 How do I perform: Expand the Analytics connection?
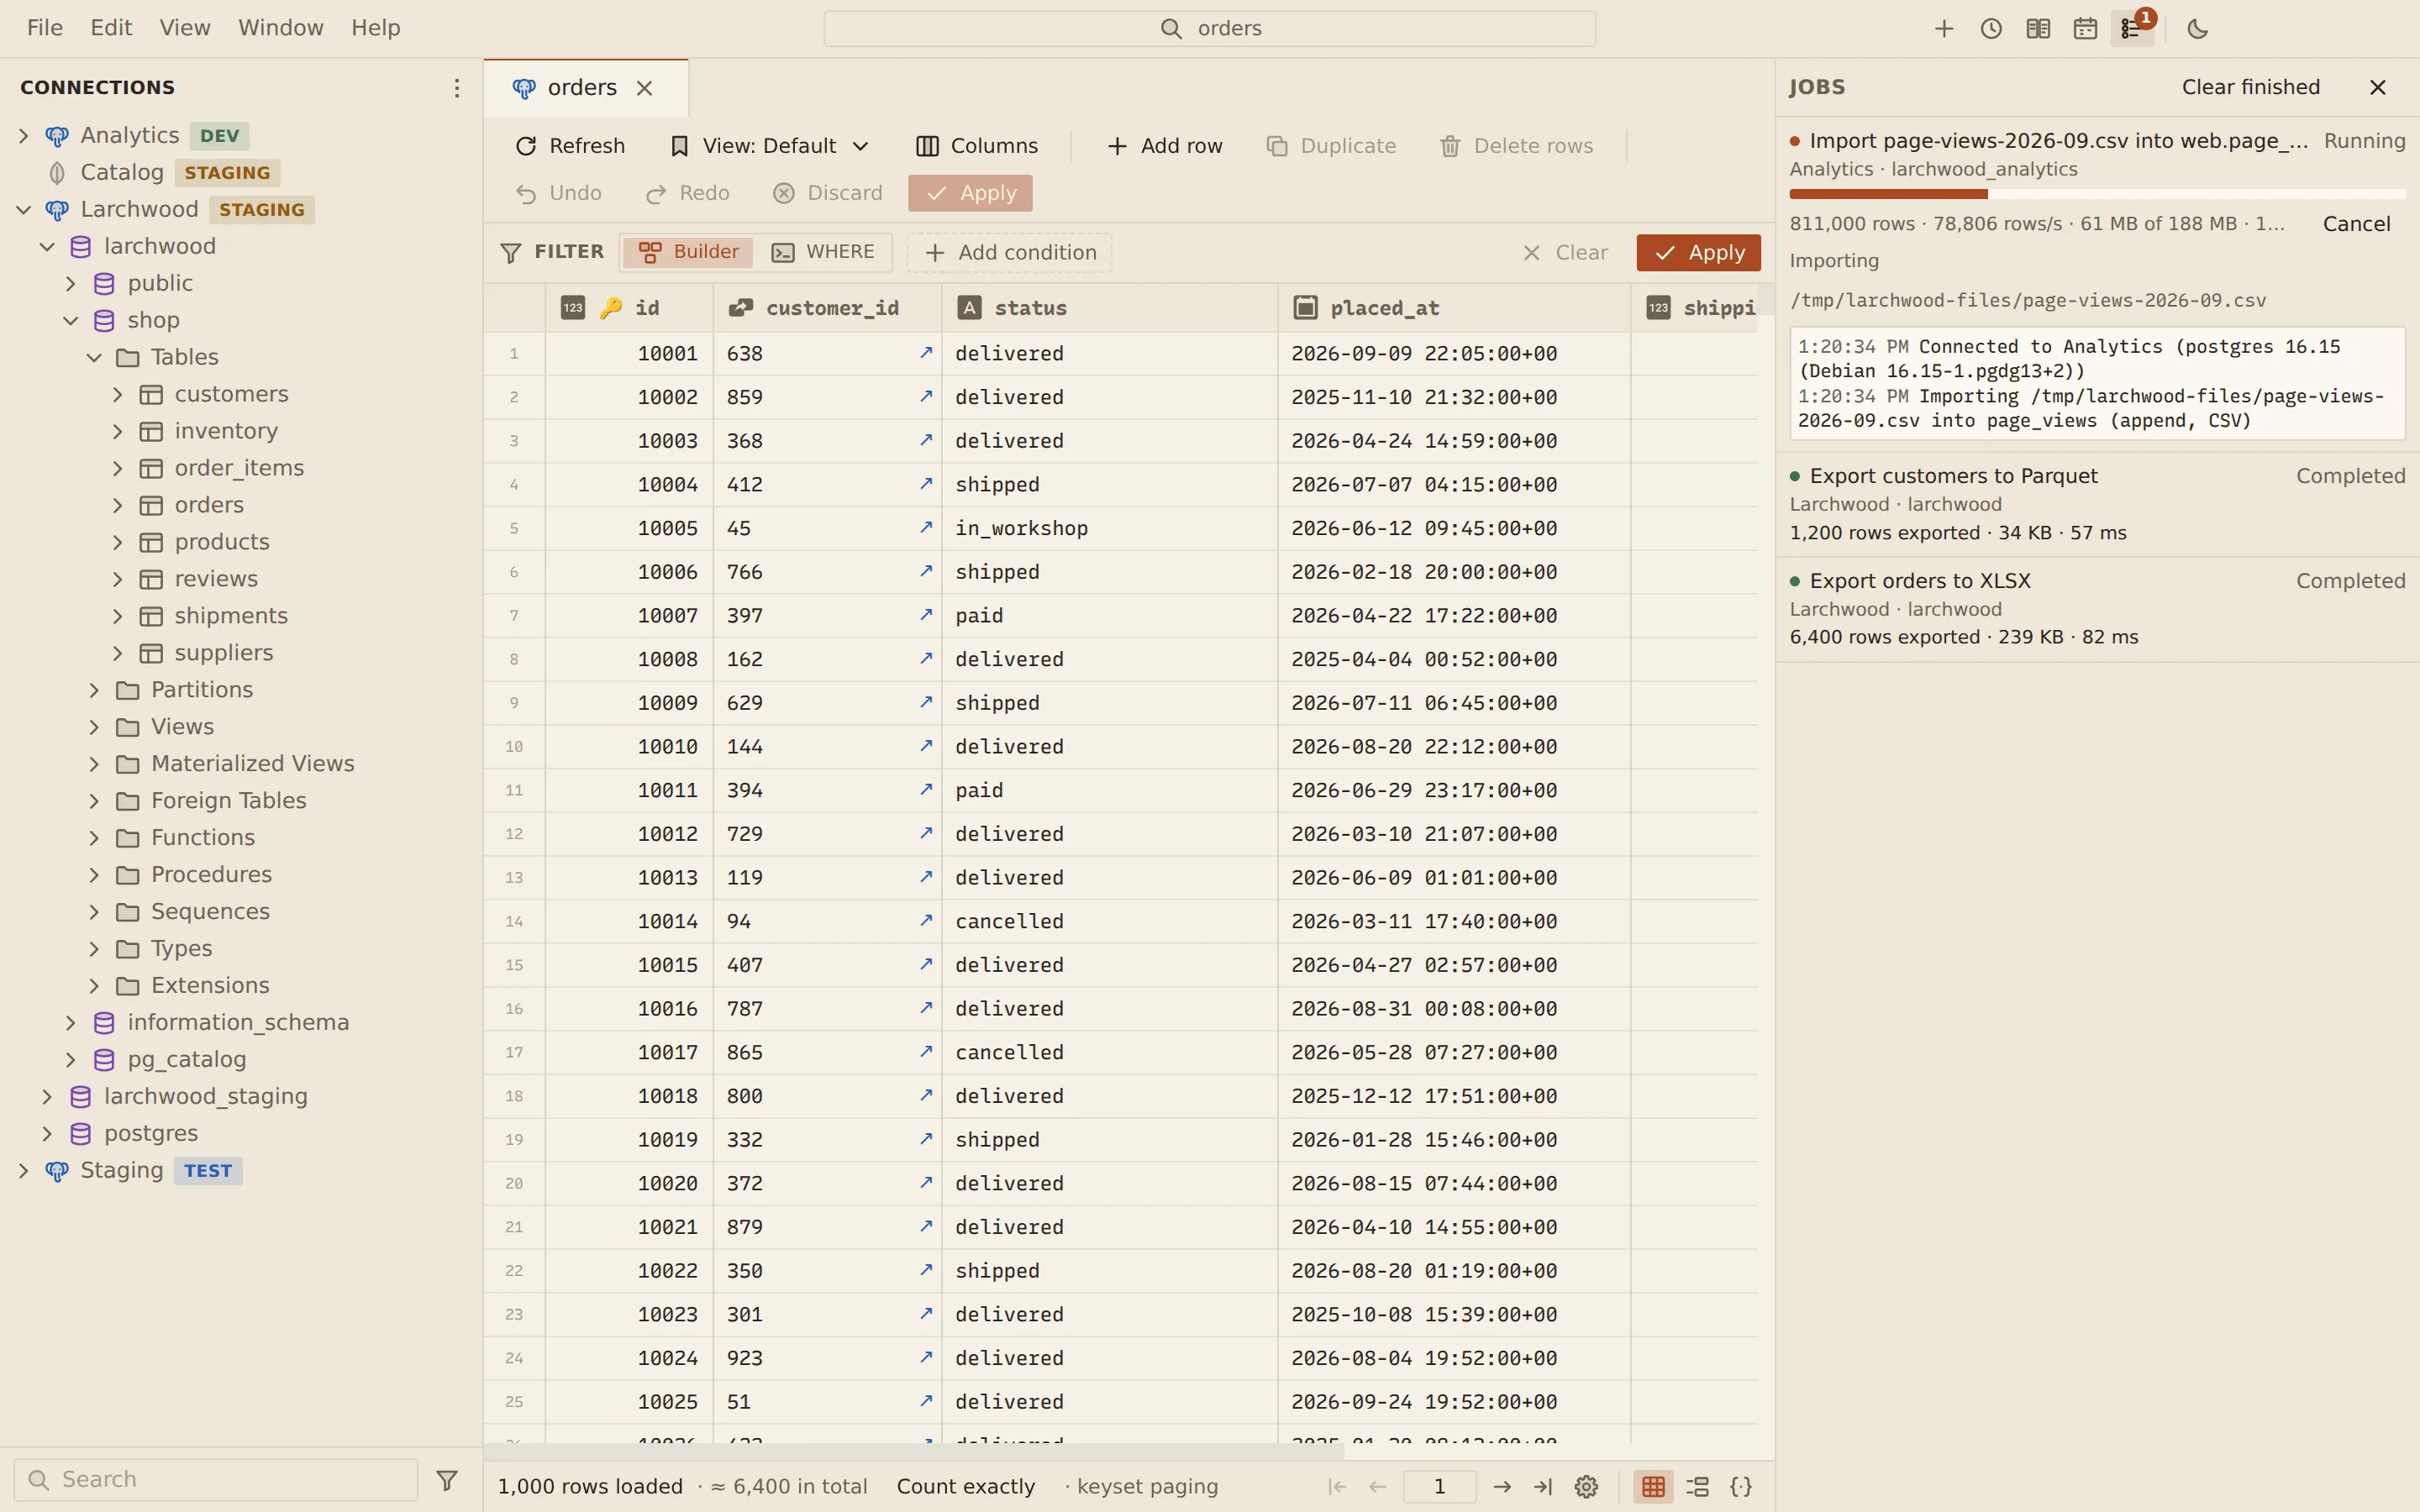click(x=24, y=136)
